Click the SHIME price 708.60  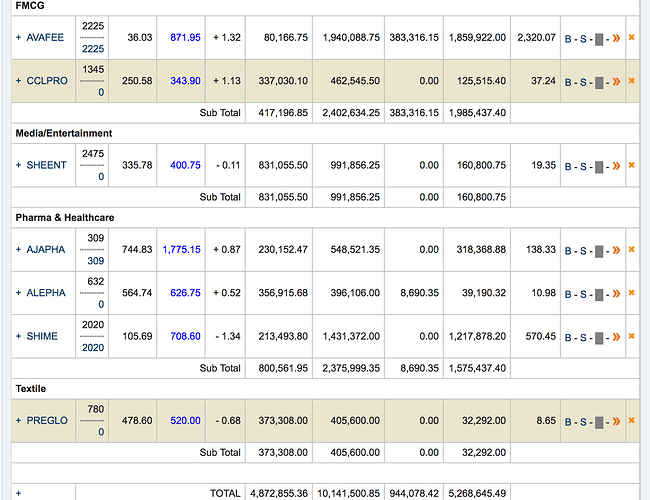185,336
